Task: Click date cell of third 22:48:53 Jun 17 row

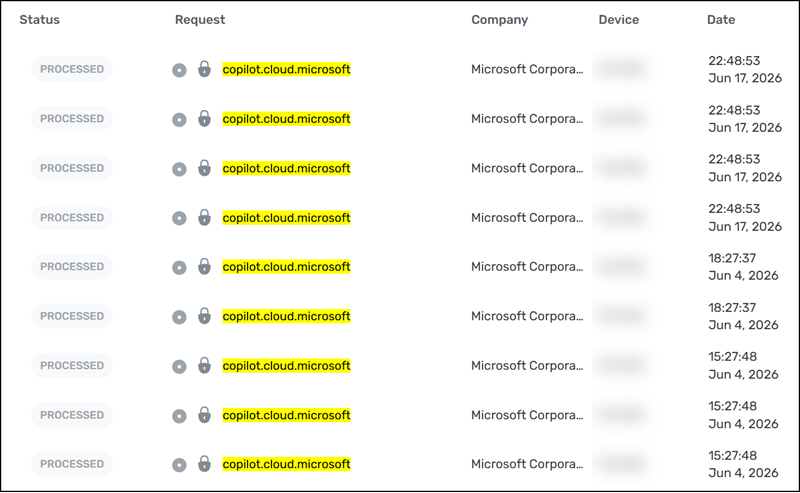Action: click(x=745, y=168)
